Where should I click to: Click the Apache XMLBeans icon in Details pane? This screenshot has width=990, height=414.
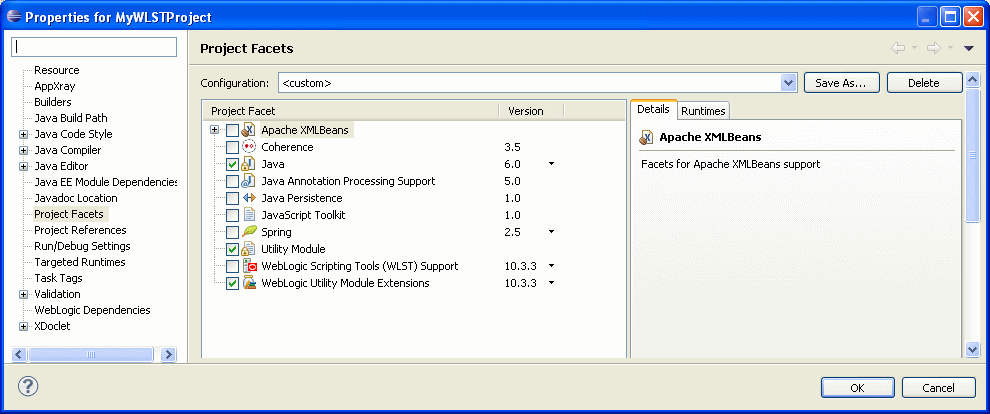(647, 138)
